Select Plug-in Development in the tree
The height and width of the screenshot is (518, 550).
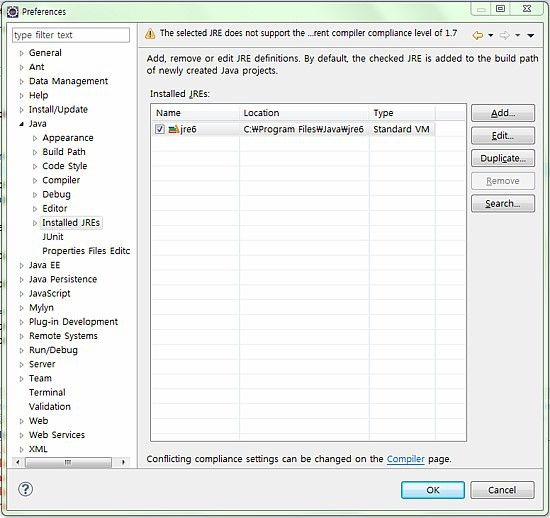pyautogui.click(x=73, y=322)
